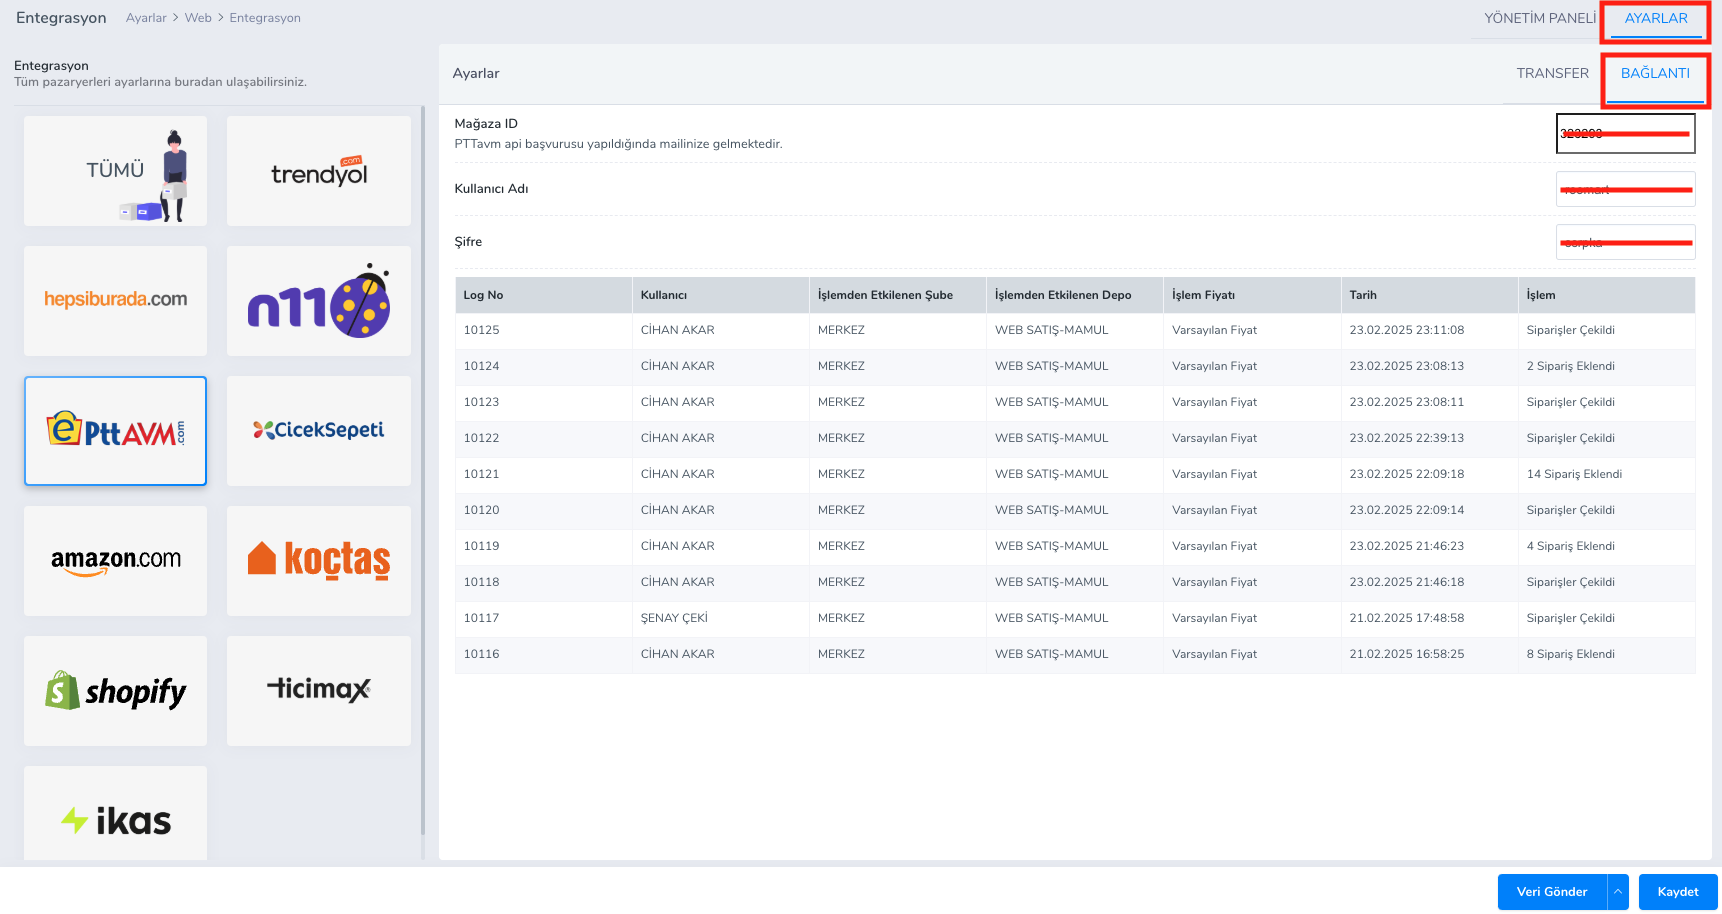The width and height of the screenshot is (1722, 914).
Task: Switch to the BAĞLANTI tab
Action: pos(1655,74)
